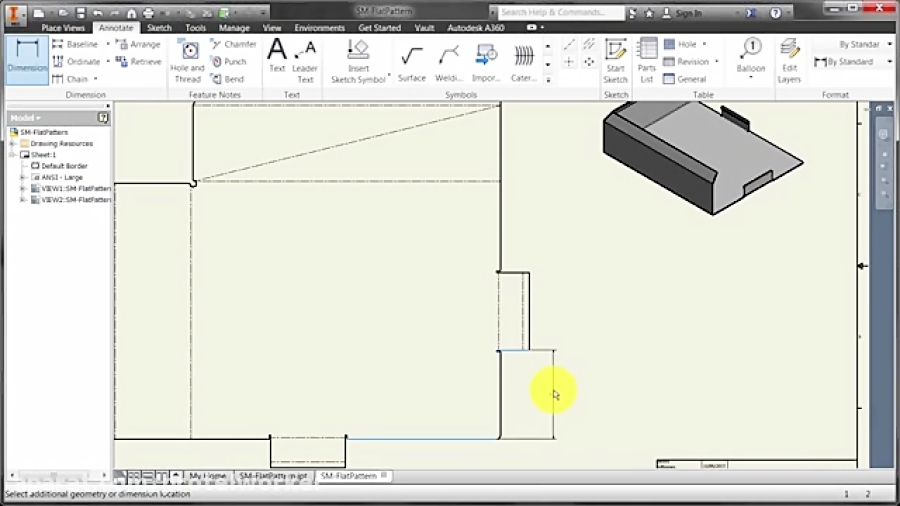Viewport: 900px width, 506px height.
Task: Click the save icon in quick access toolbar
Action: 80,13
